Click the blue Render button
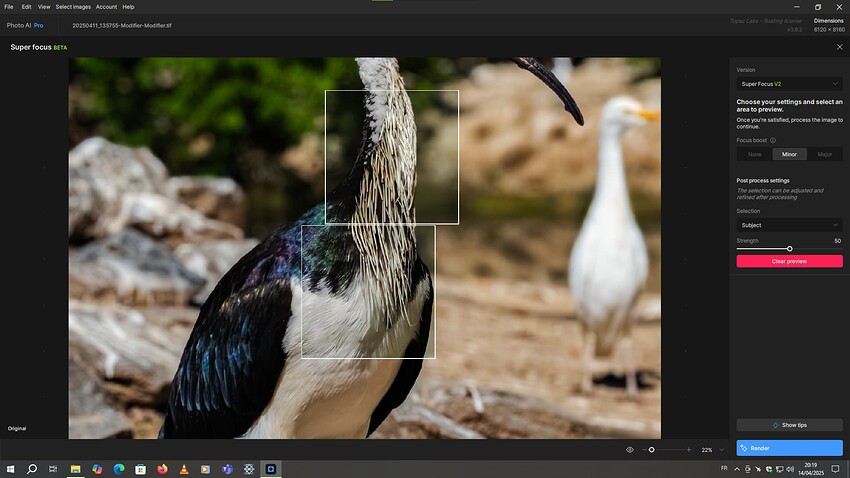Viewport: 850px width, 478px height. [789, 448]
